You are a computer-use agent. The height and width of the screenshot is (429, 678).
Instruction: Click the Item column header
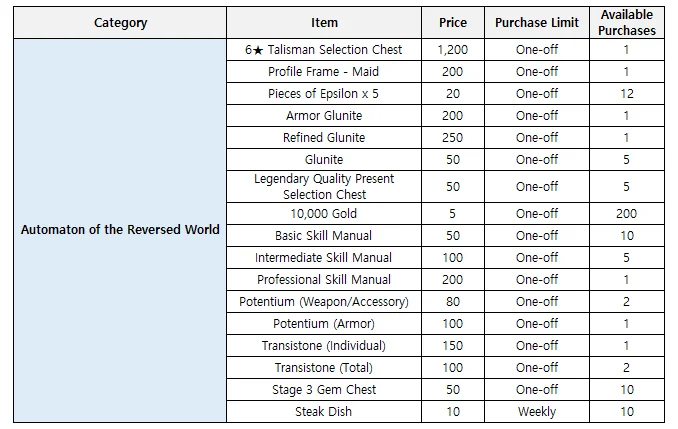coord(324,22)
